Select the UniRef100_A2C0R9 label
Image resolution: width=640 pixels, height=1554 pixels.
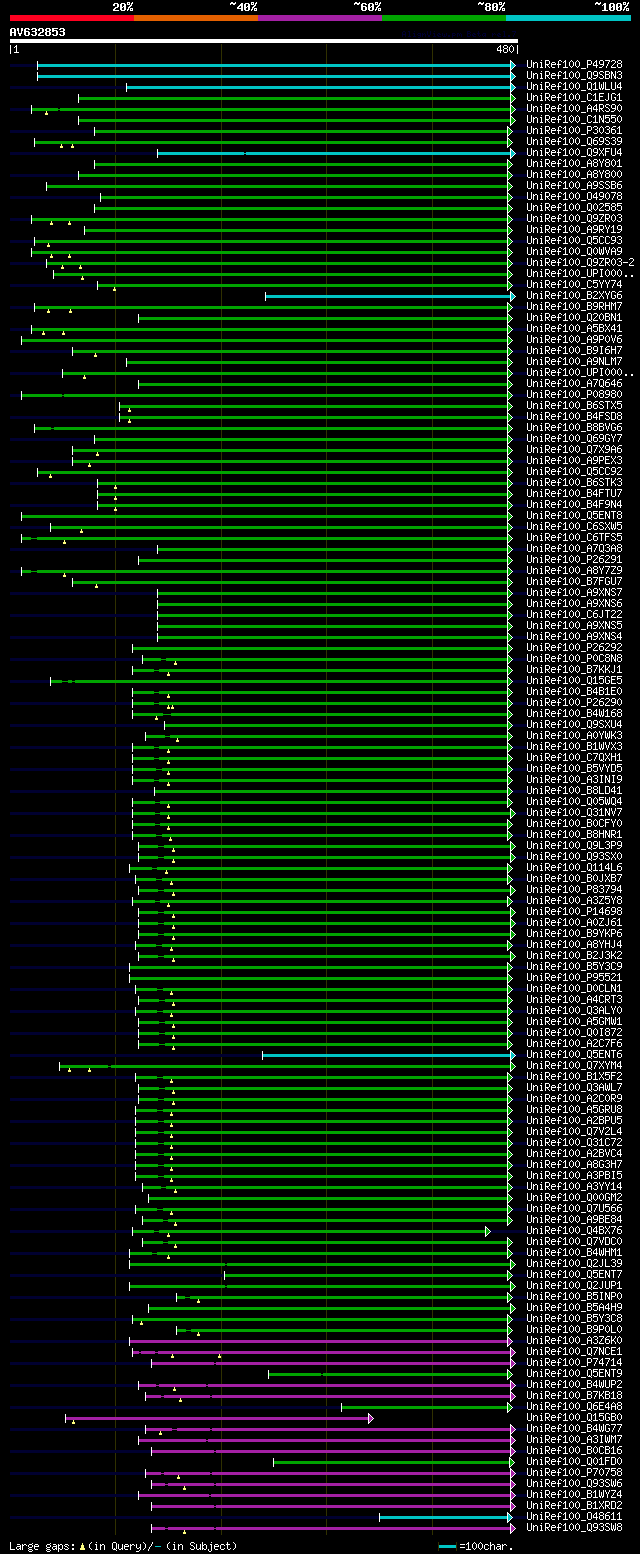[574, 1099]
